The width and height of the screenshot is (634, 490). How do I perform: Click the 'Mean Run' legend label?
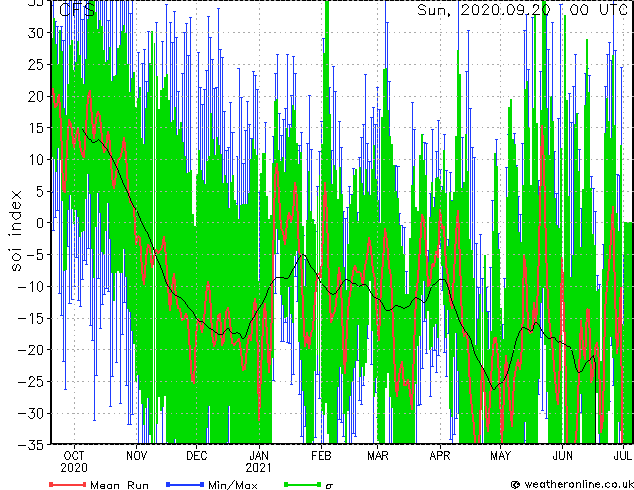pos(119,485)
